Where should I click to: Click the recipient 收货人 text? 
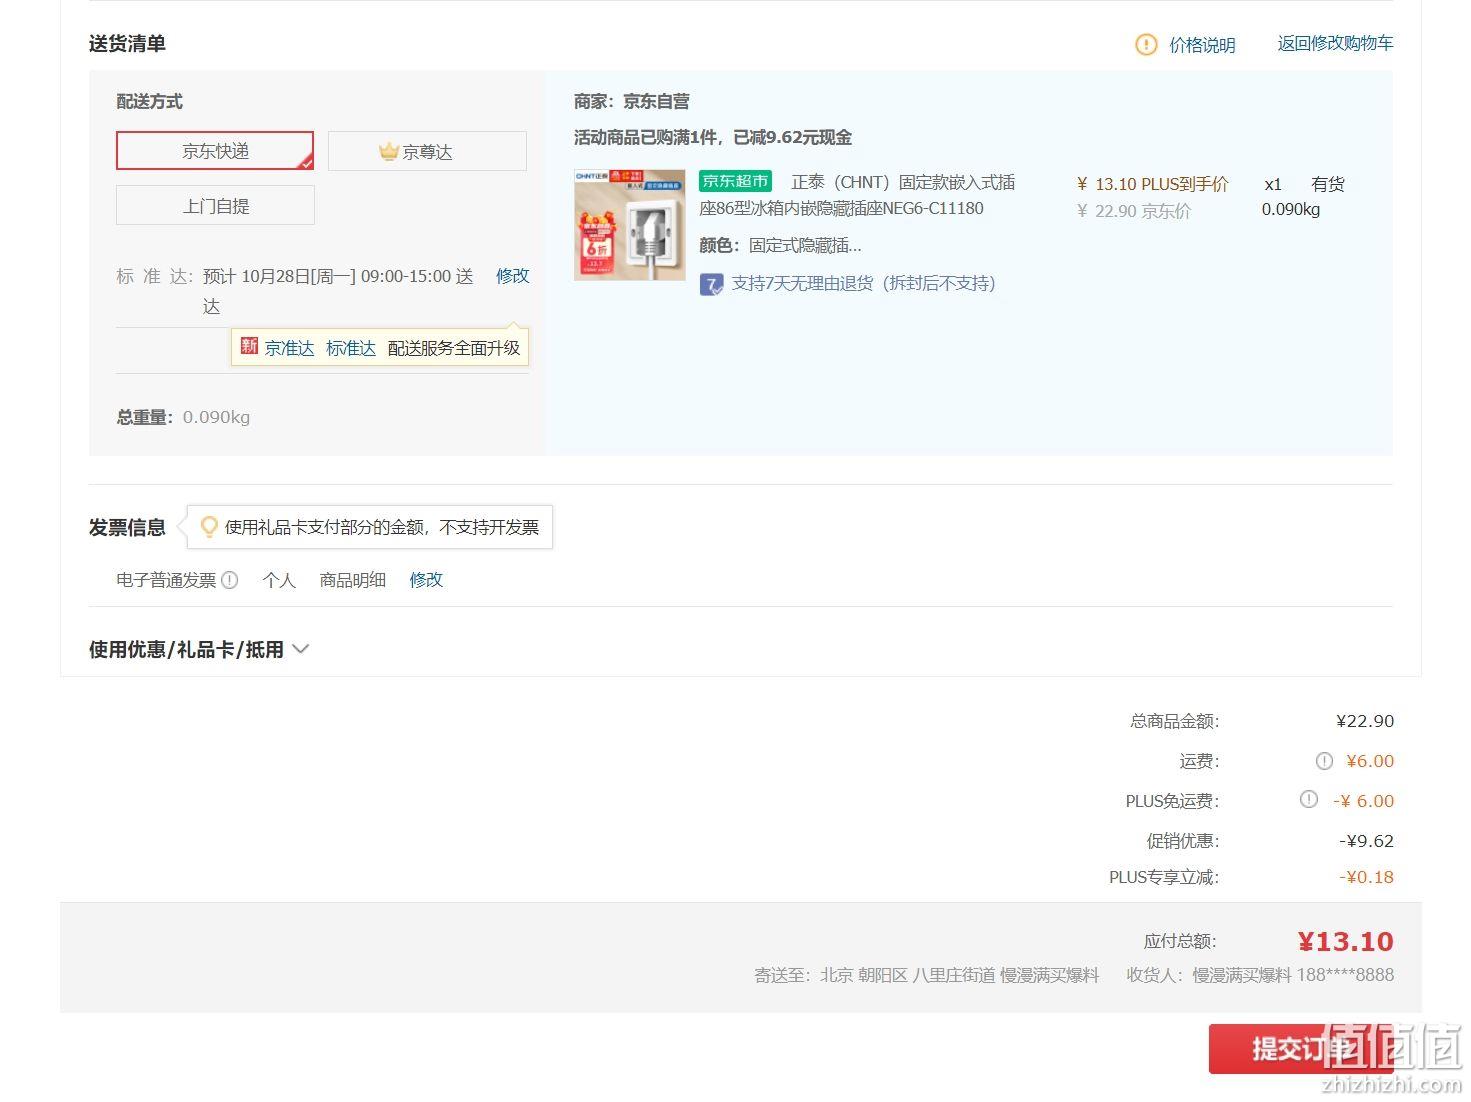tap(1260, 975)
